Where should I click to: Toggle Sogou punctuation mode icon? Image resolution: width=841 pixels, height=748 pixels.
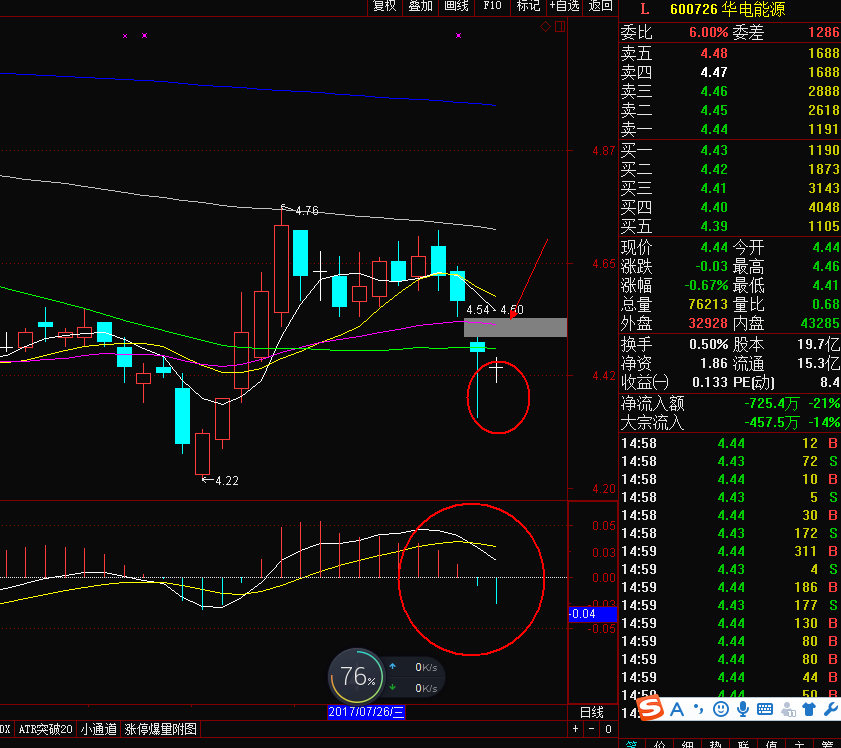tap(698, 709)
